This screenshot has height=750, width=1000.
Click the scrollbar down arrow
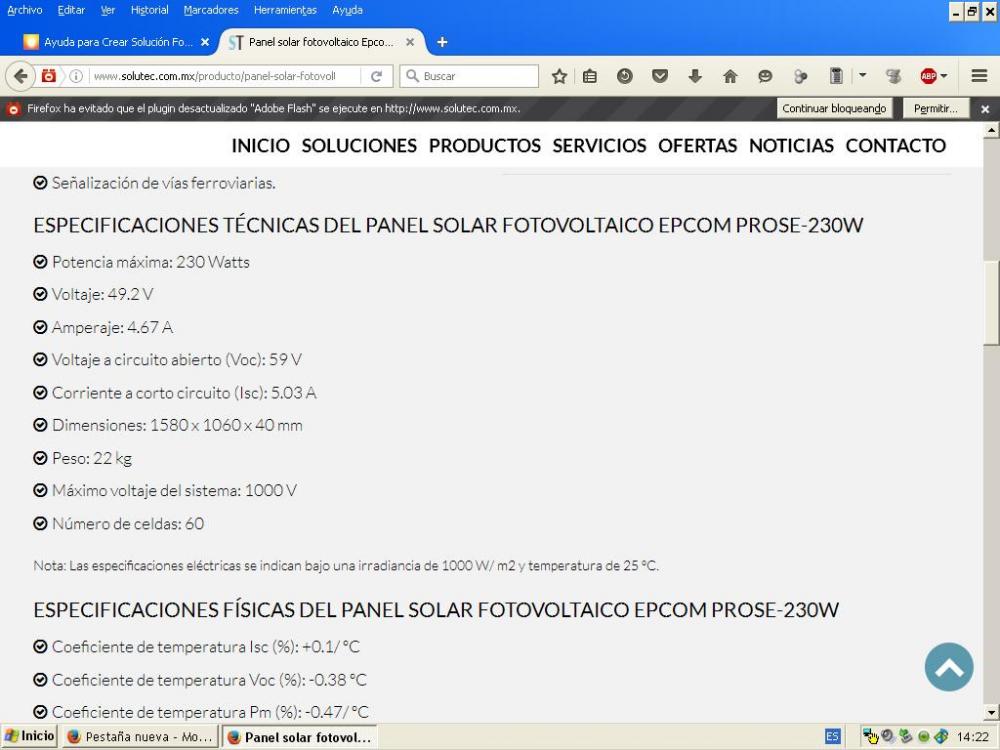coord(991,712)
